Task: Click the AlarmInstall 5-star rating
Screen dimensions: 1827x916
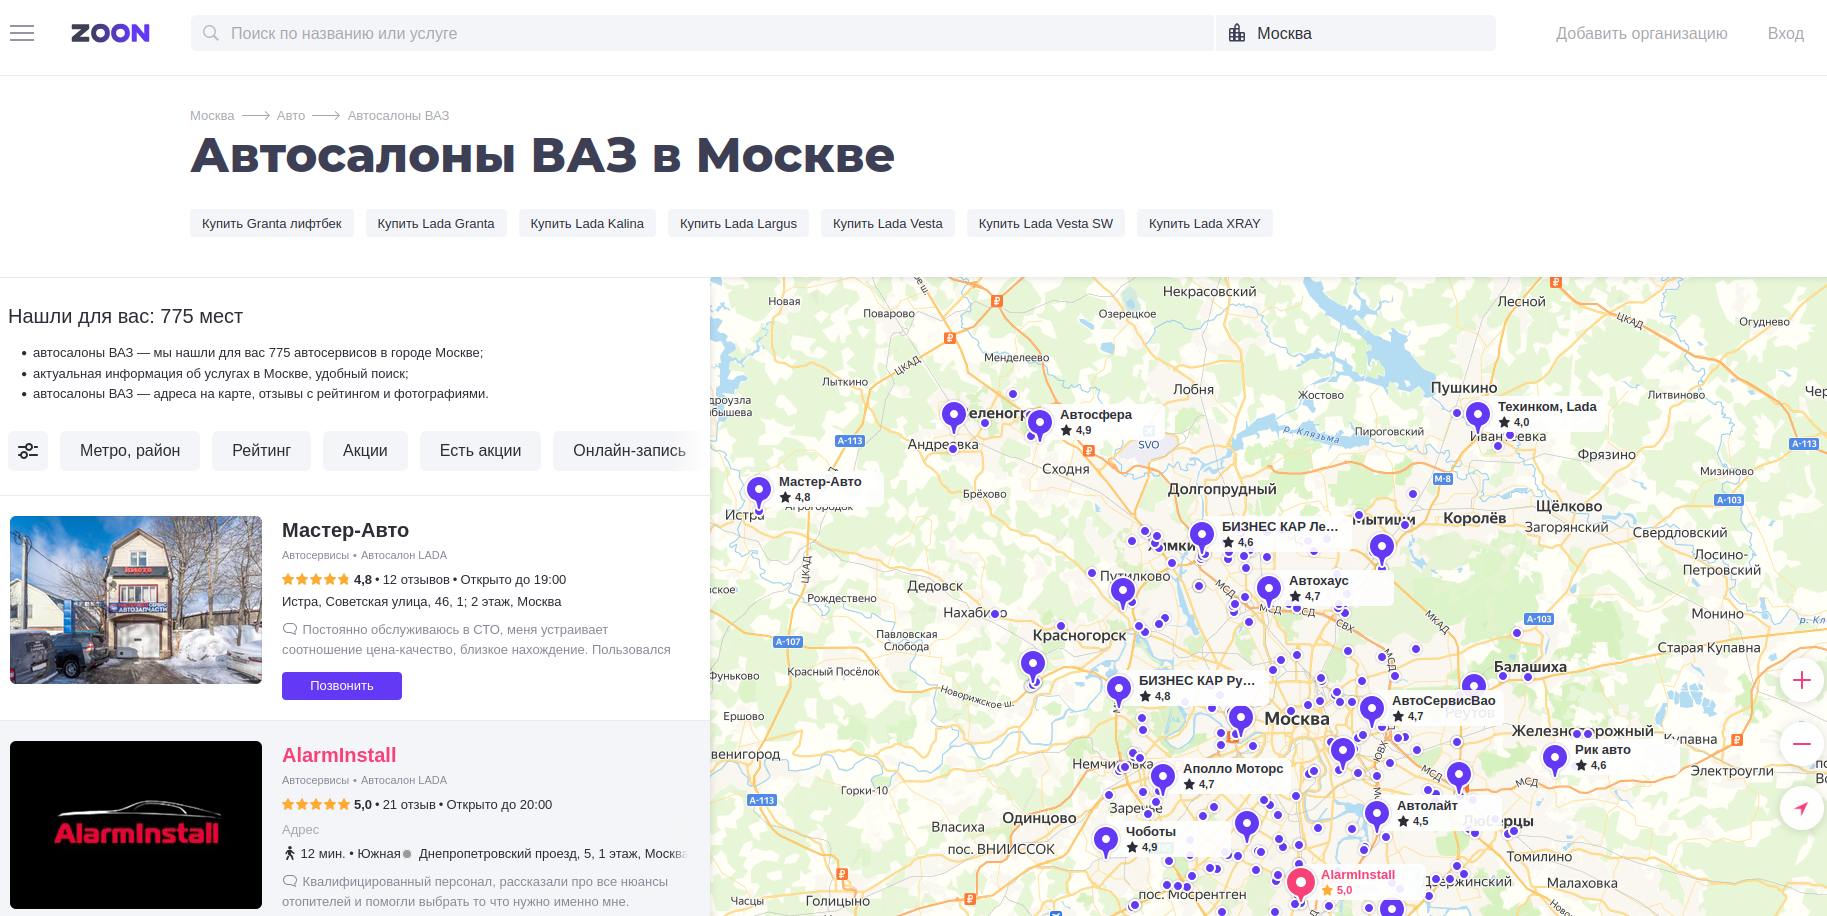Action: pyautogui.click(x=315, y=805)
